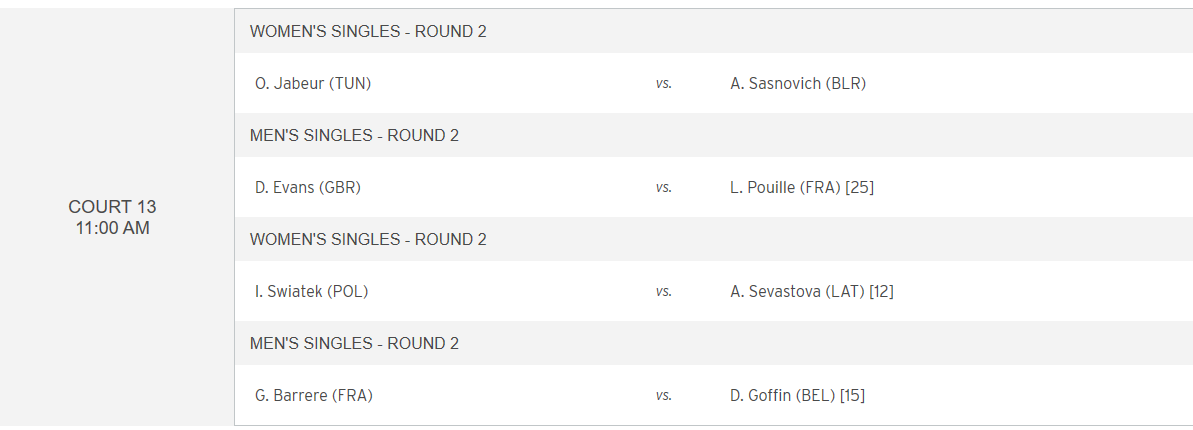Click 'vs.' in Swiatek vs Sevastova match
This screenshot has height=430, width=1193.
coord(664,292)
